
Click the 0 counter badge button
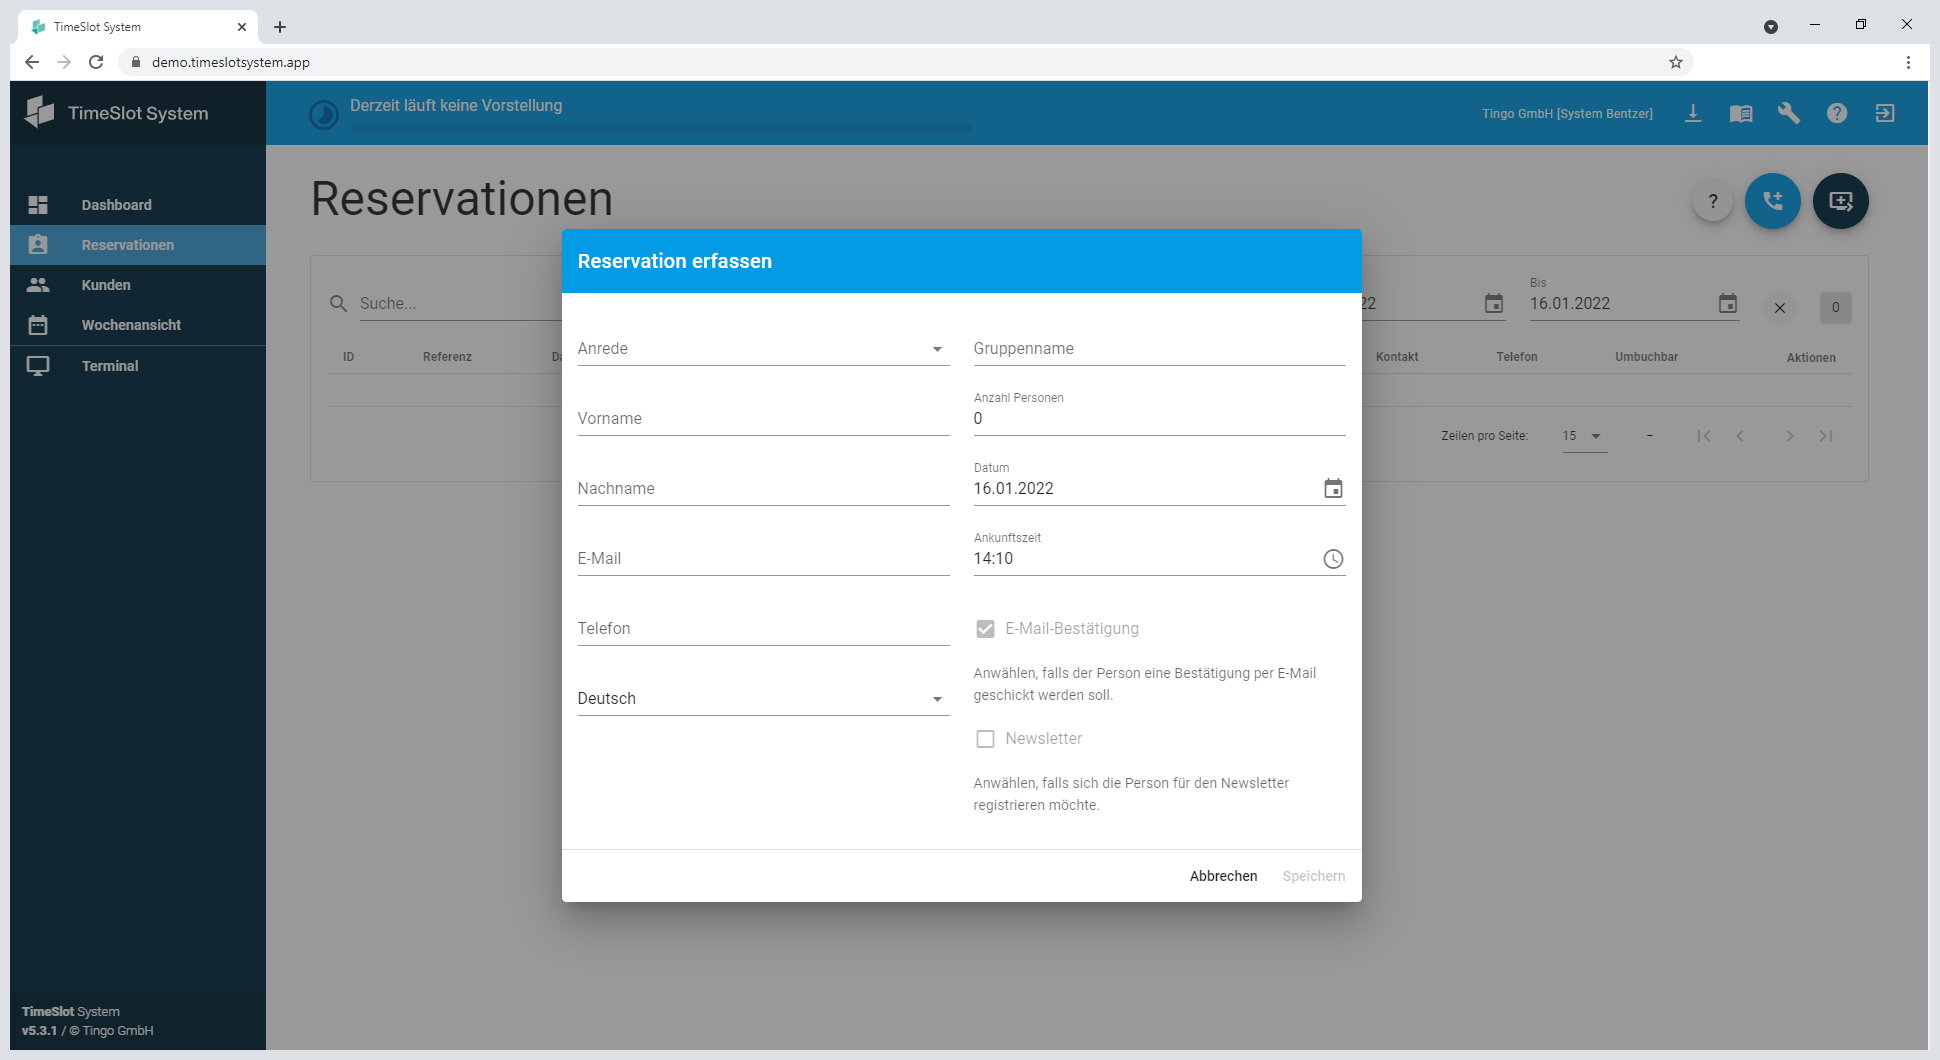point(1835,308)
